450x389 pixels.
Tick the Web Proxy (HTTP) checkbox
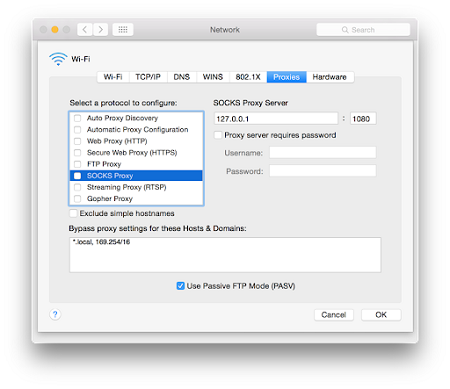pyautogui.click(x=77, y=141)
